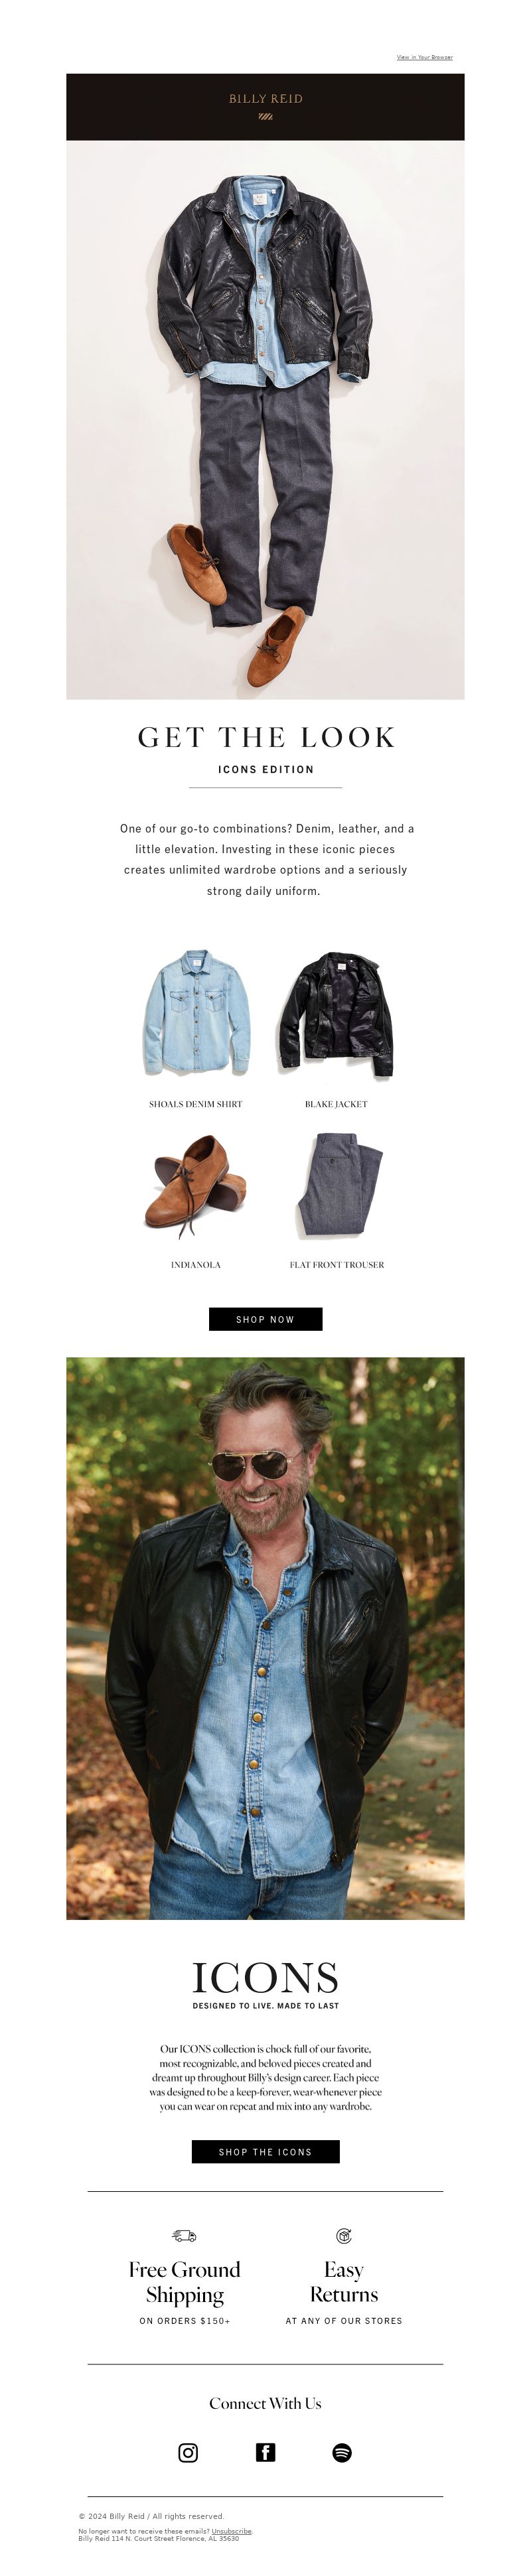Screen dimensions: 531x2576
Task: Click the Blake Jacket label
Action: tap(336, 1104)
